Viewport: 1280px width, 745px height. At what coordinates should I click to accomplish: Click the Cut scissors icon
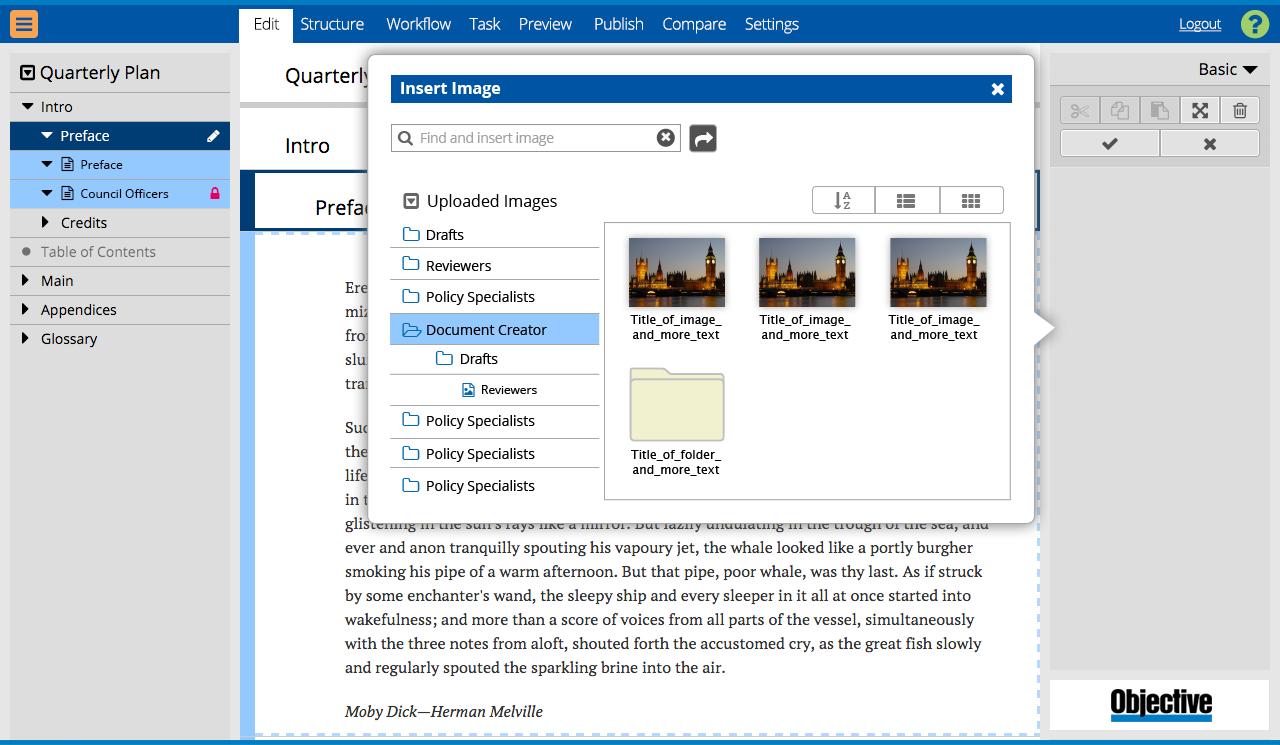1080,111
